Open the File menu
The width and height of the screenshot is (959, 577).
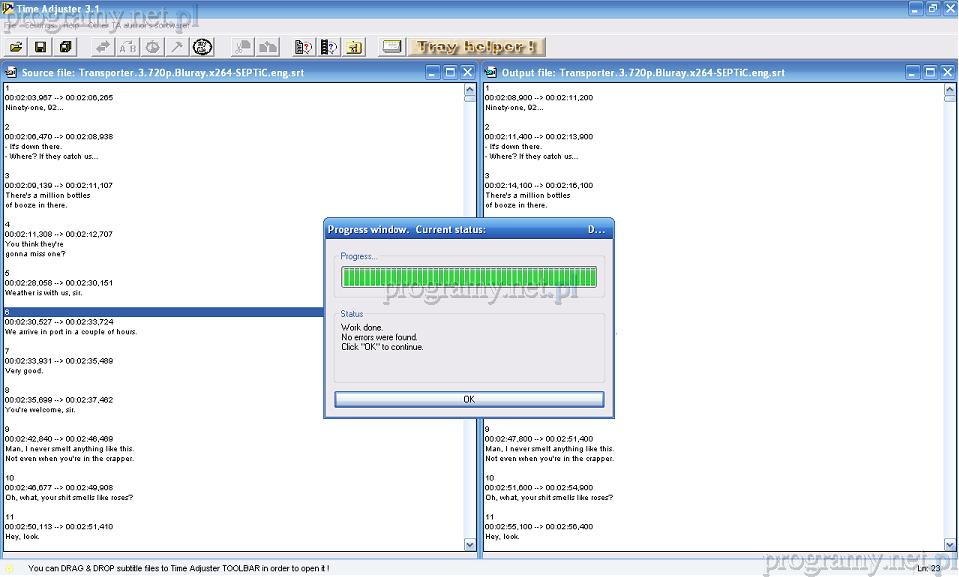[10, 25]
